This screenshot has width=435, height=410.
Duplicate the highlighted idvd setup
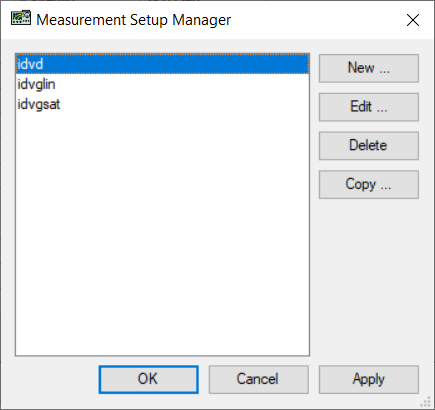pos(369,184)
